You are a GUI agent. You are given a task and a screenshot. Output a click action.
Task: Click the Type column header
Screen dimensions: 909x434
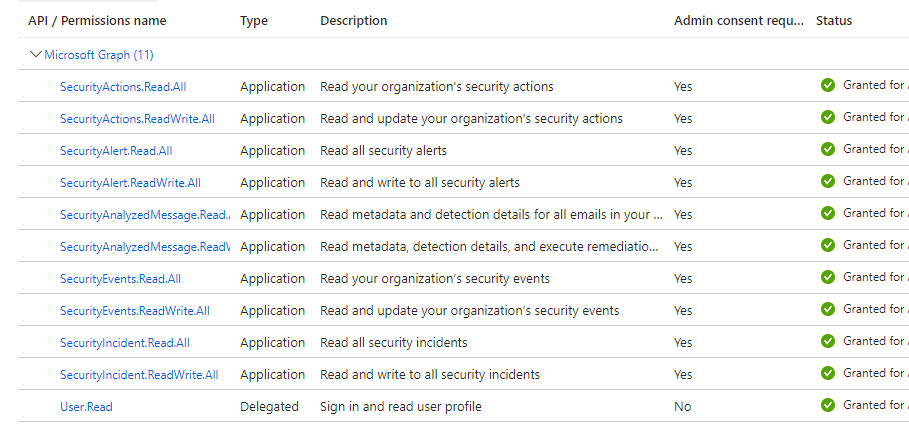[254, 21]
